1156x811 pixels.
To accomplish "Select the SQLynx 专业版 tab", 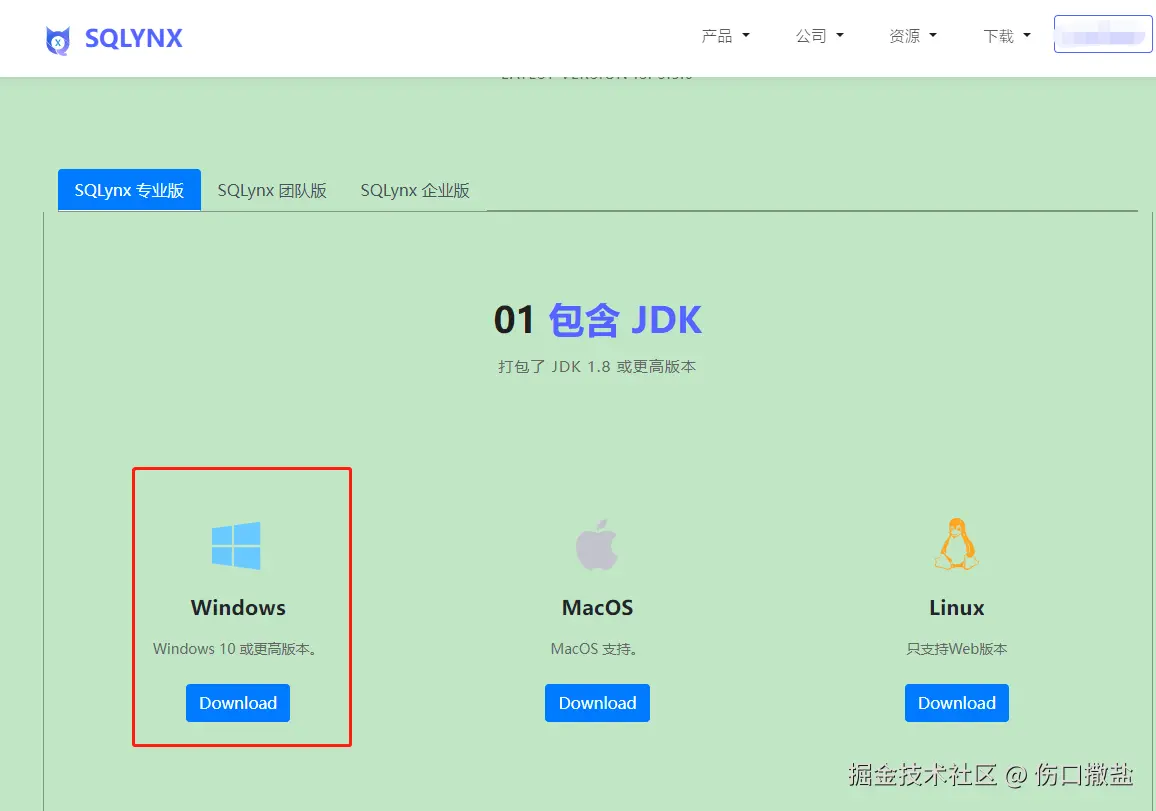I will tap(129, 190).
